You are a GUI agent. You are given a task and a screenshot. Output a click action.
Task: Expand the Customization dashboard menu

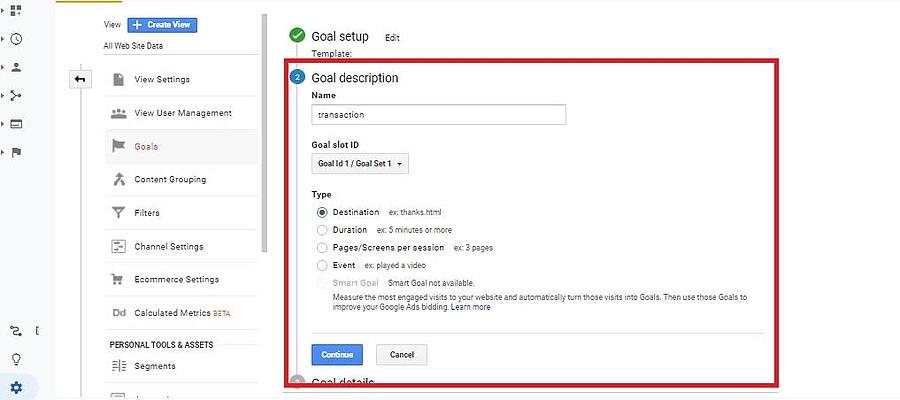coord(16,10)
